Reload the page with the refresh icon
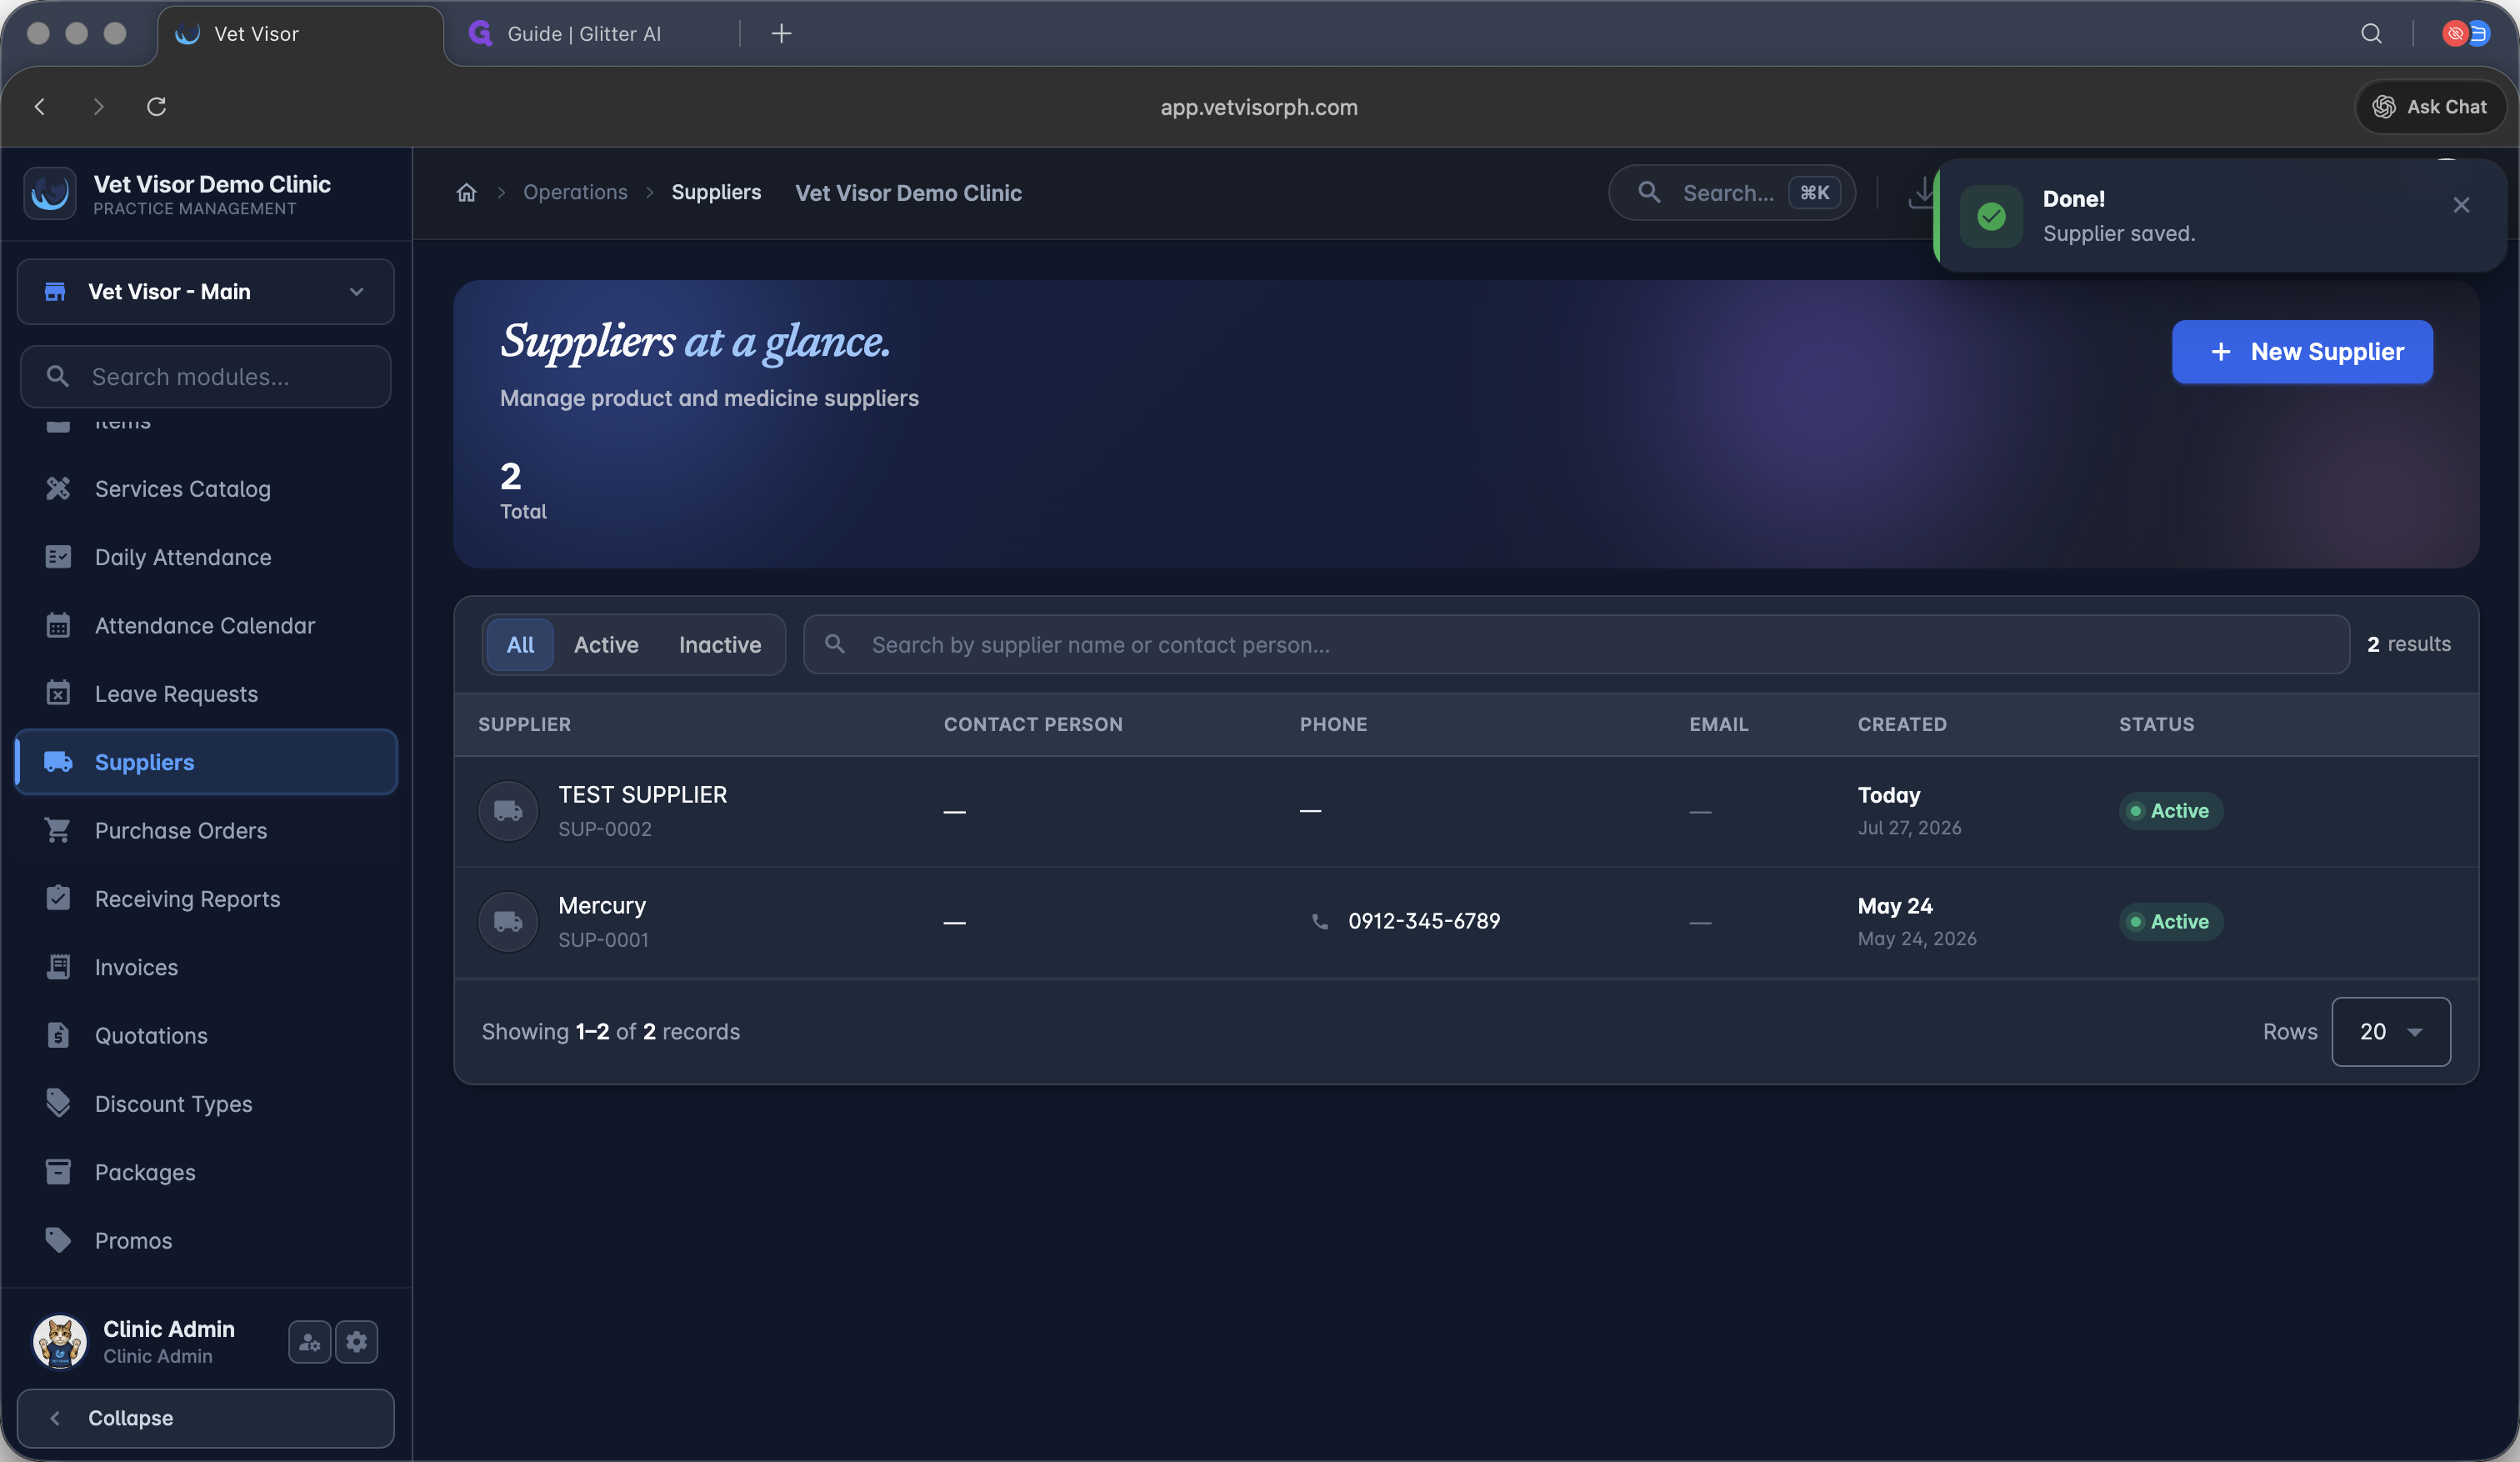 [x=156, y=106]
